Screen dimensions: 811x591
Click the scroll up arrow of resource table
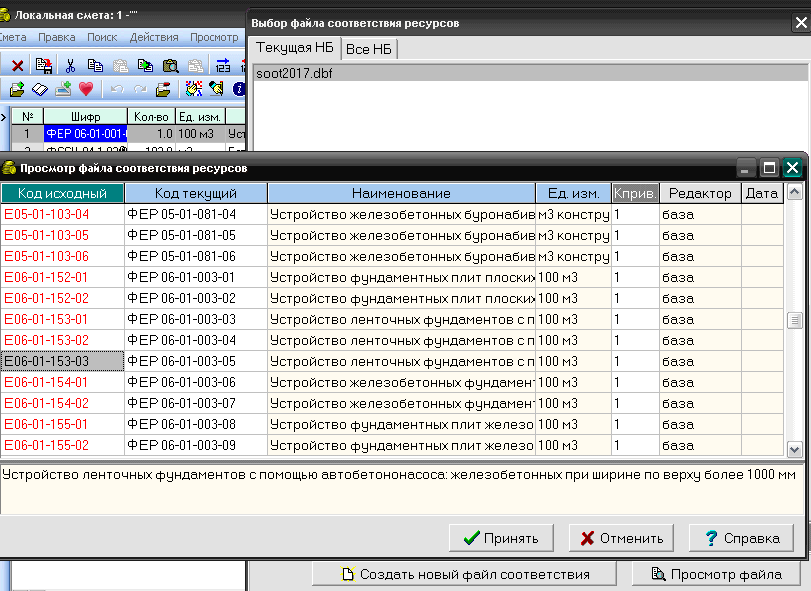click(794, 192)
